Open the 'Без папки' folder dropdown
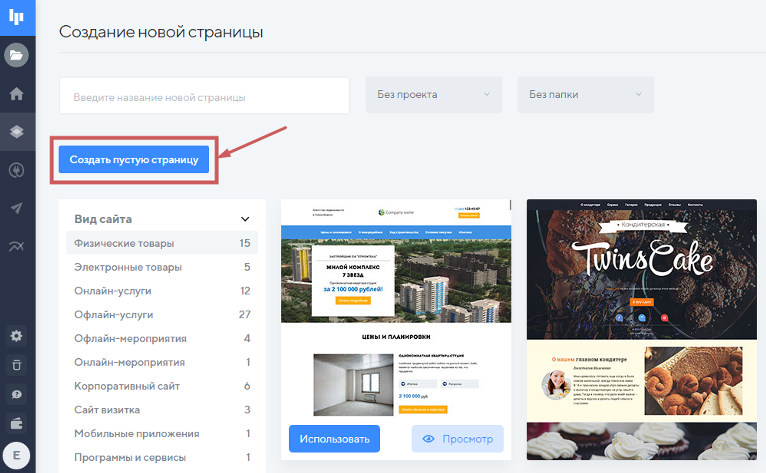This screenshot has height=473, width=766. click(x=585, y=95)
